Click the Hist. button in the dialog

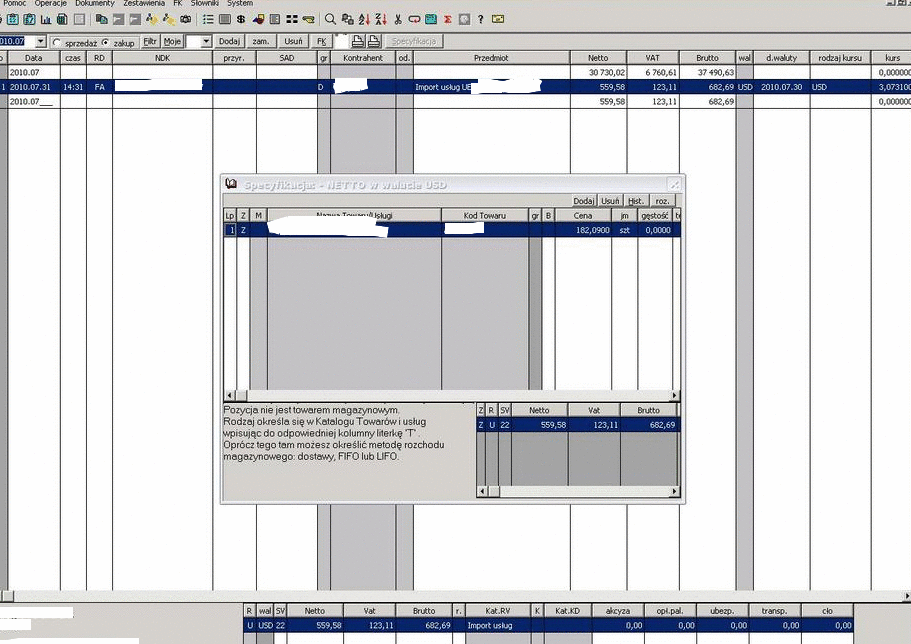[636, 201]
